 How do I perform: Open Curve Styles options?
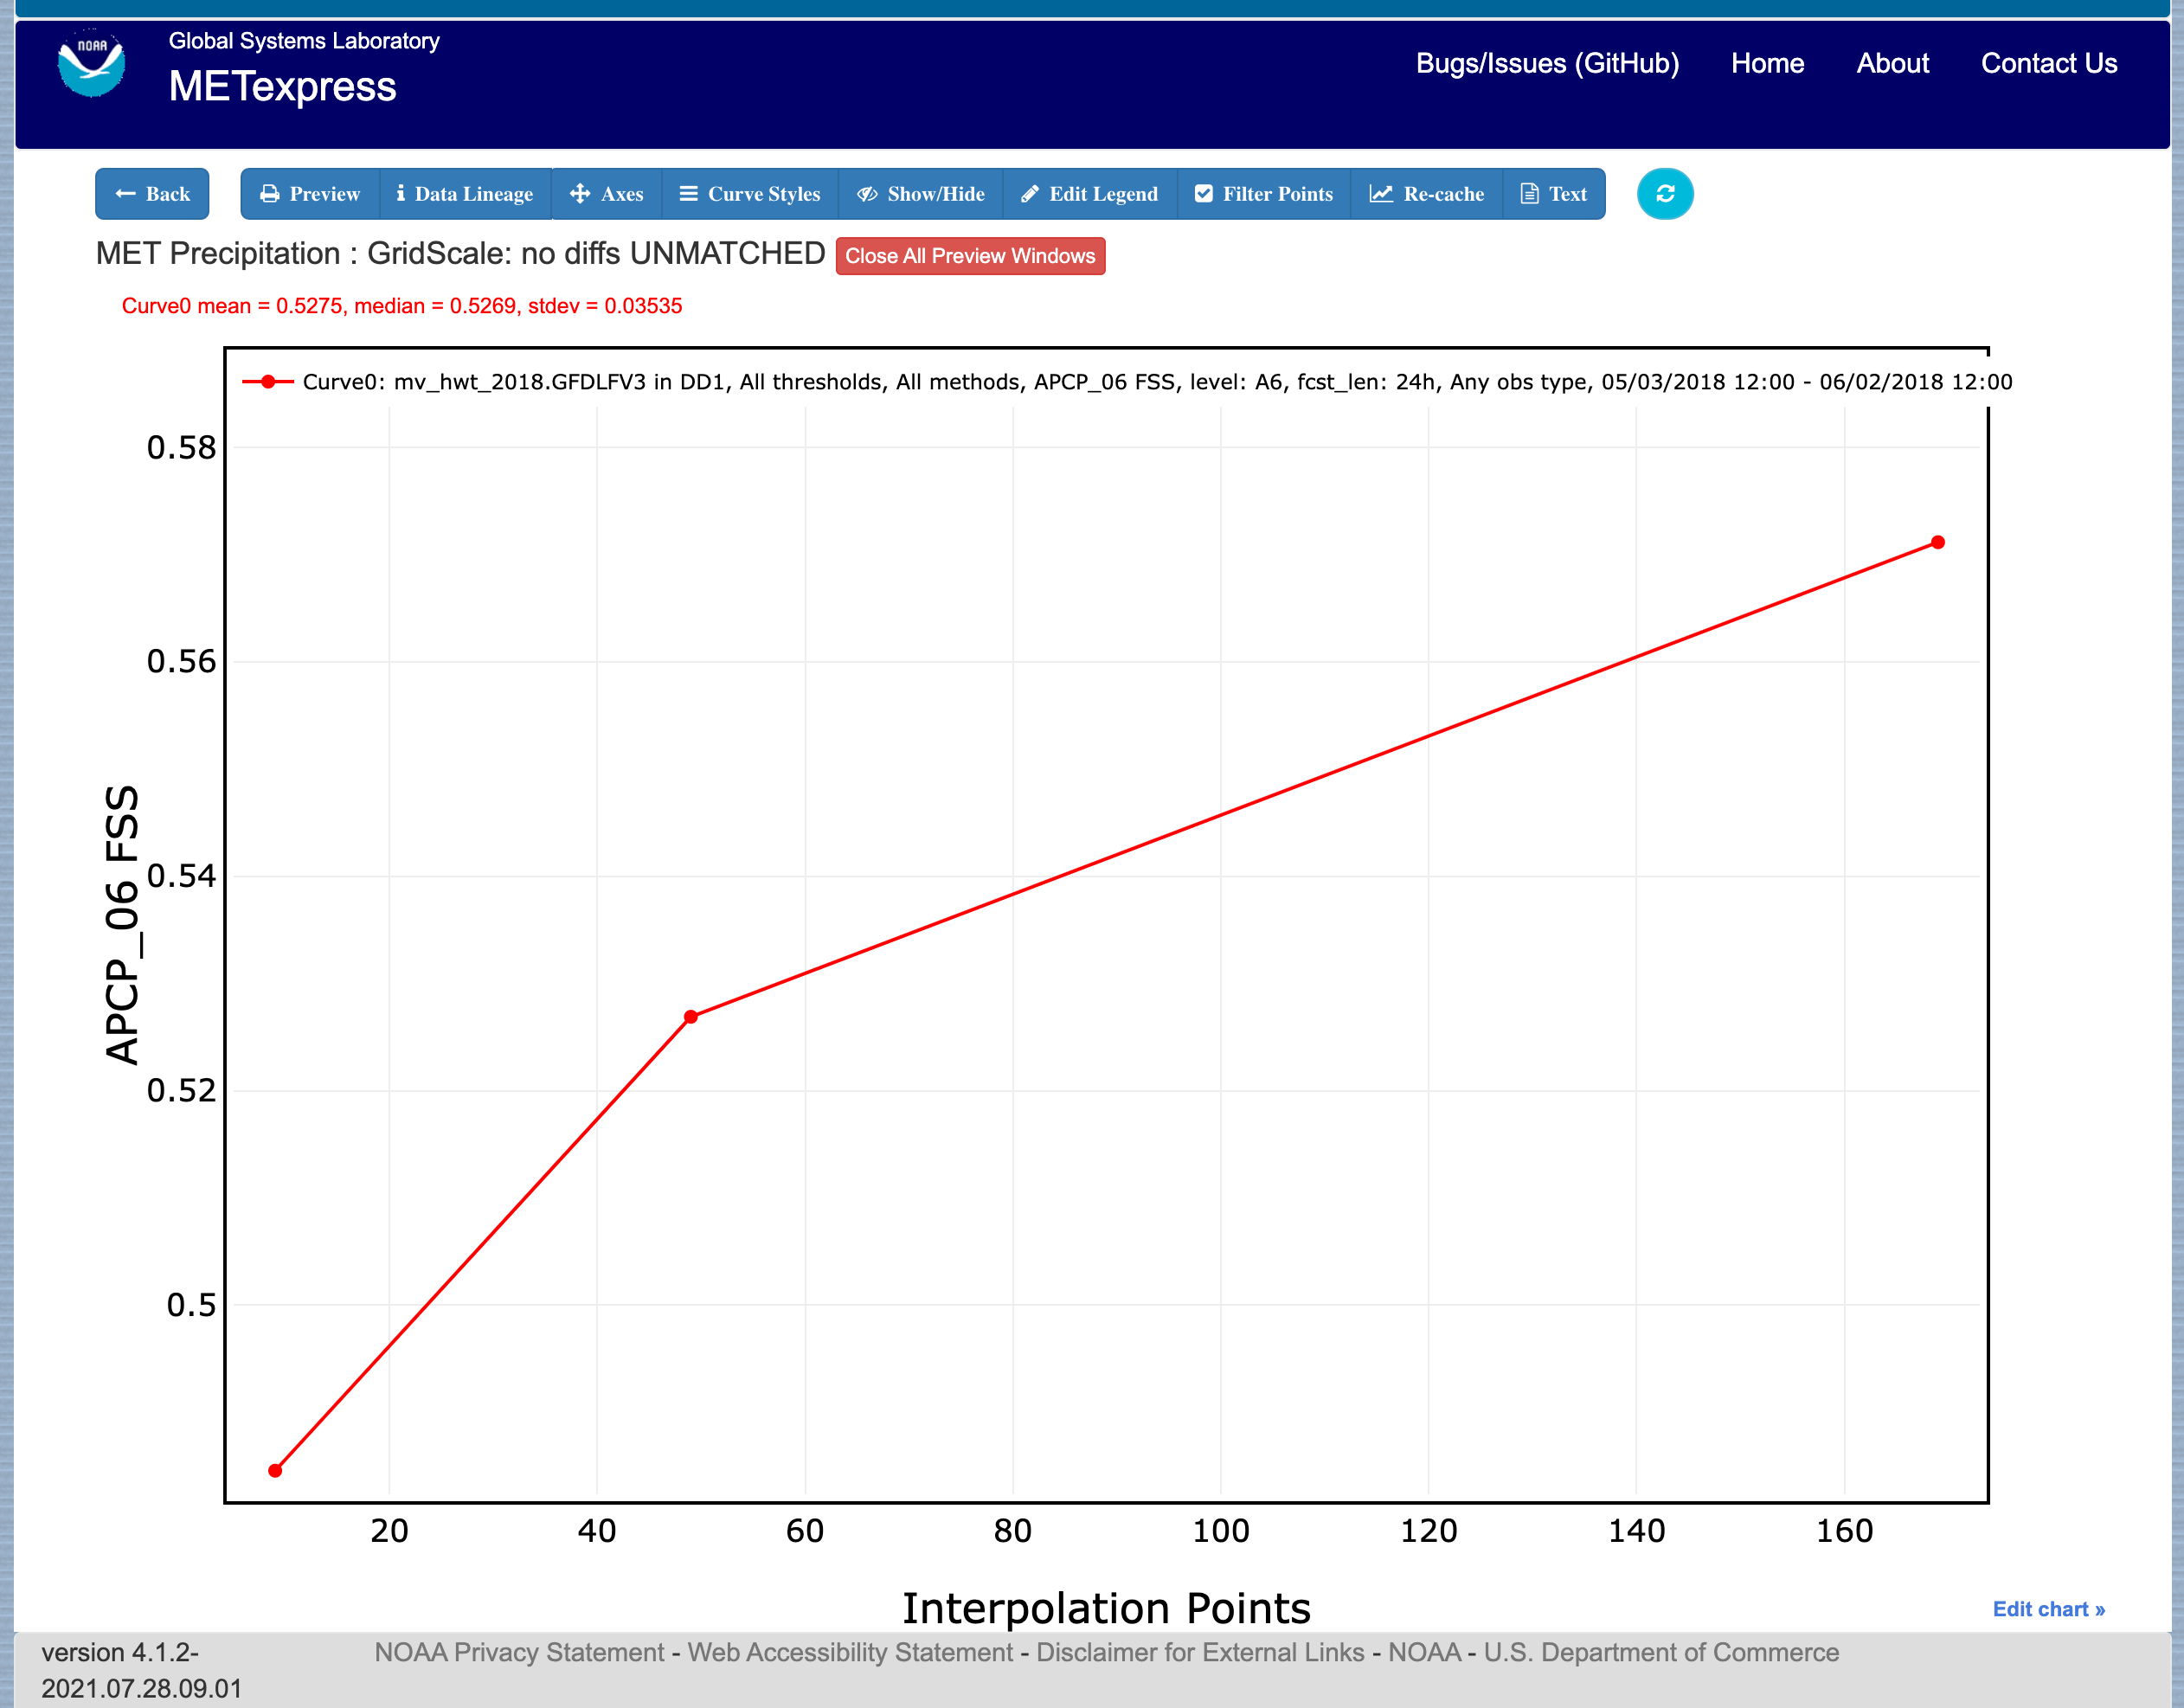coord(750,194)
